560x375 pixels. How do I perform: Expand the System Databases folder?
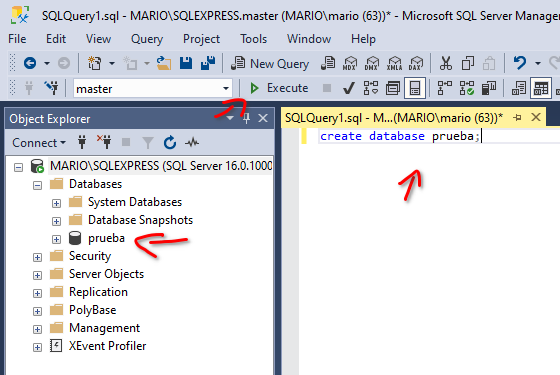[x=56, y=203]
